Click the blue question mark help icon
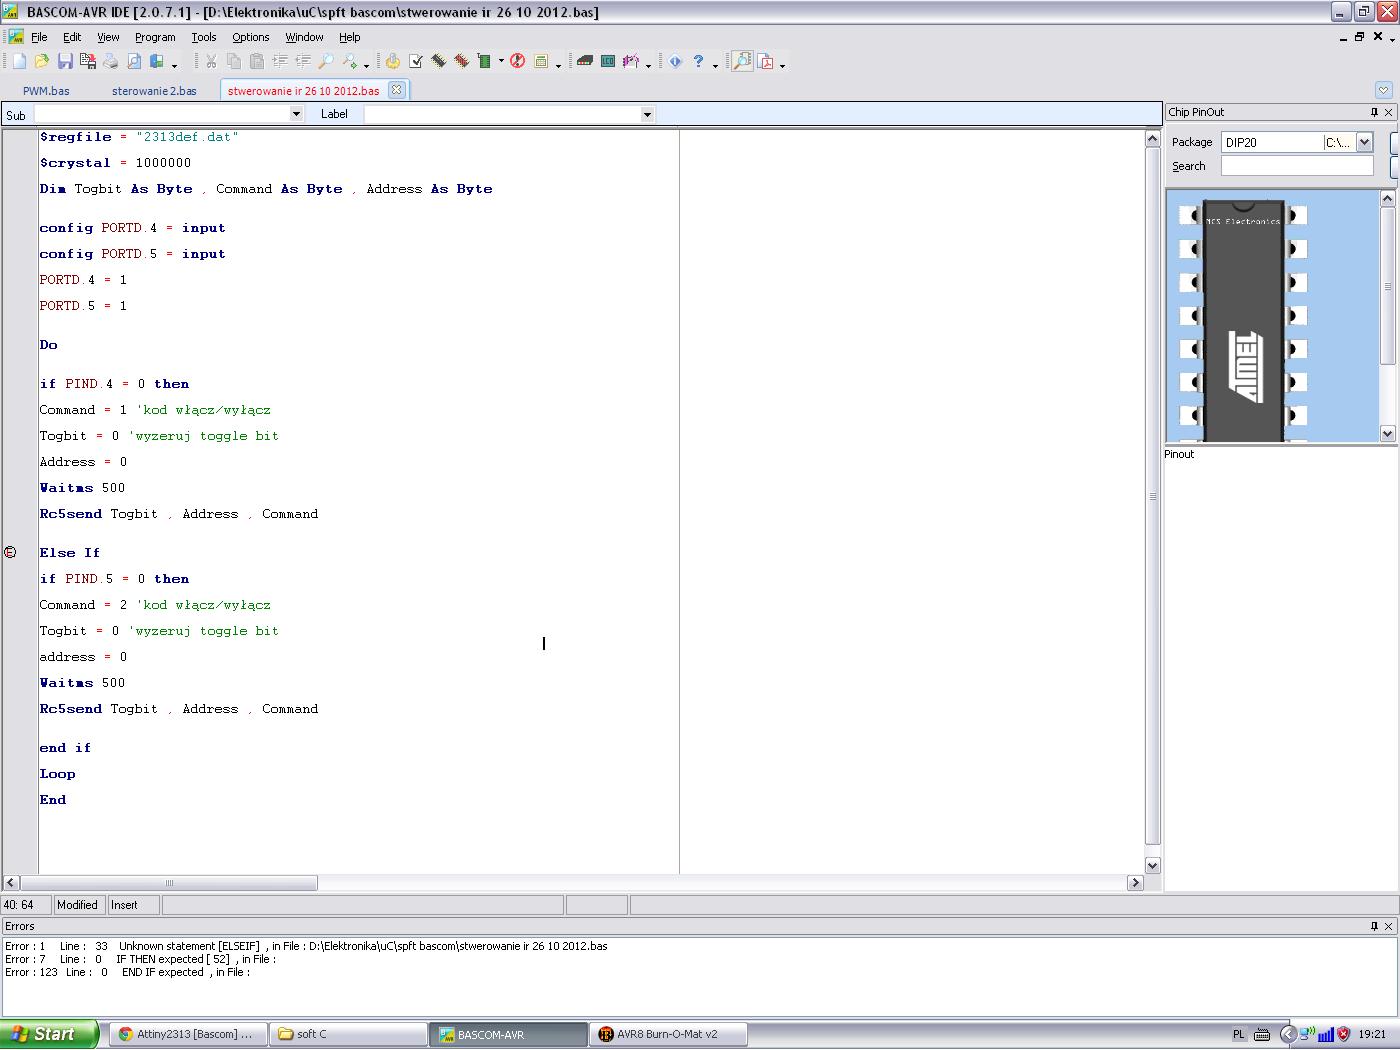The image size is (1400, 1050). point(698,62)
